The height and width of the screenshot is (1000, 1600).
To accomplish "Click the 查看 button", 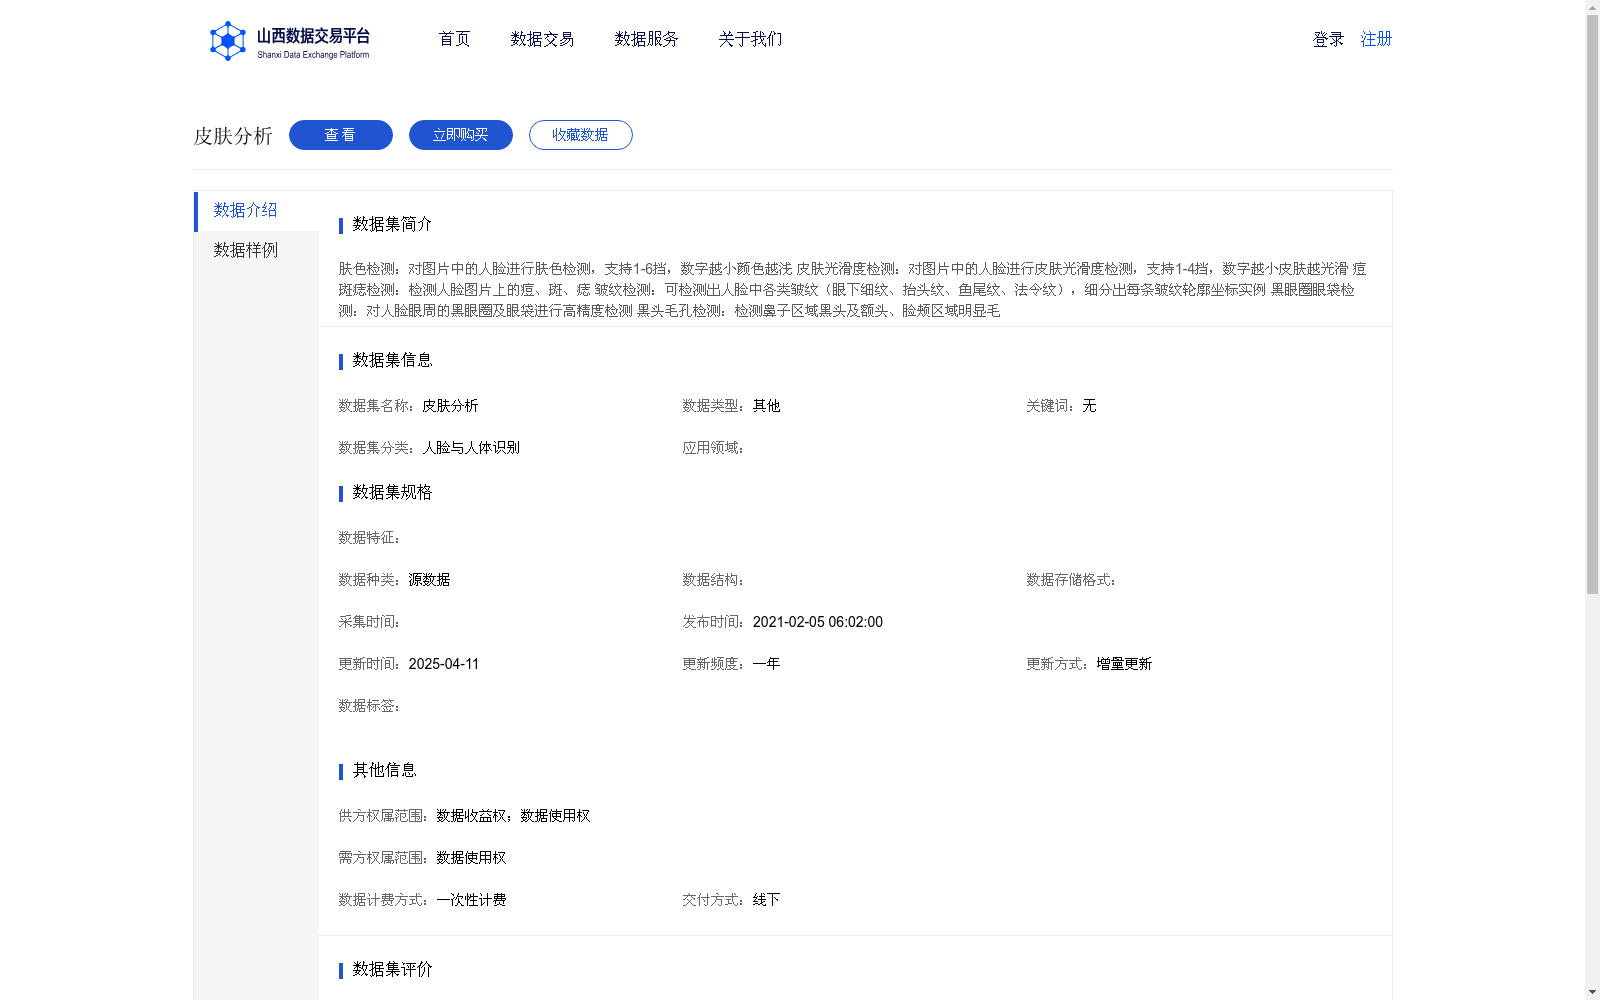I will coord(341,135).
